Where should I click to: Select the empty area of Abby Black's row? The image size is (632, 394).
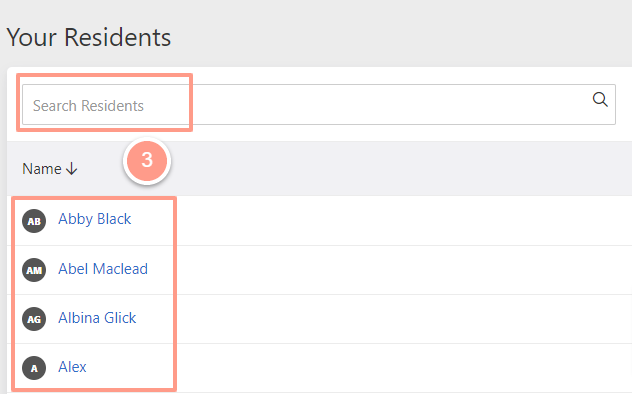click(403, 221)
